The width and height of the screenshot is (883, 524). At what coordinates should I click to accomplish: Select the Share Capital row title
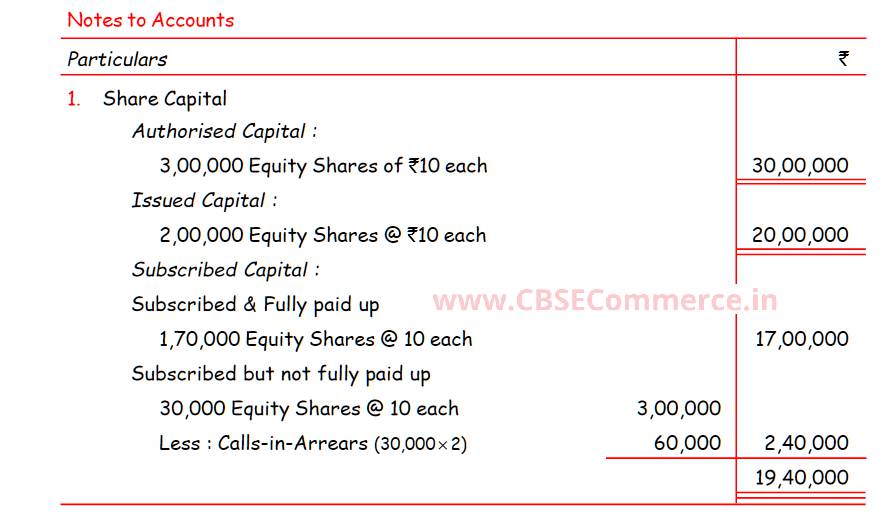(165, 98)
